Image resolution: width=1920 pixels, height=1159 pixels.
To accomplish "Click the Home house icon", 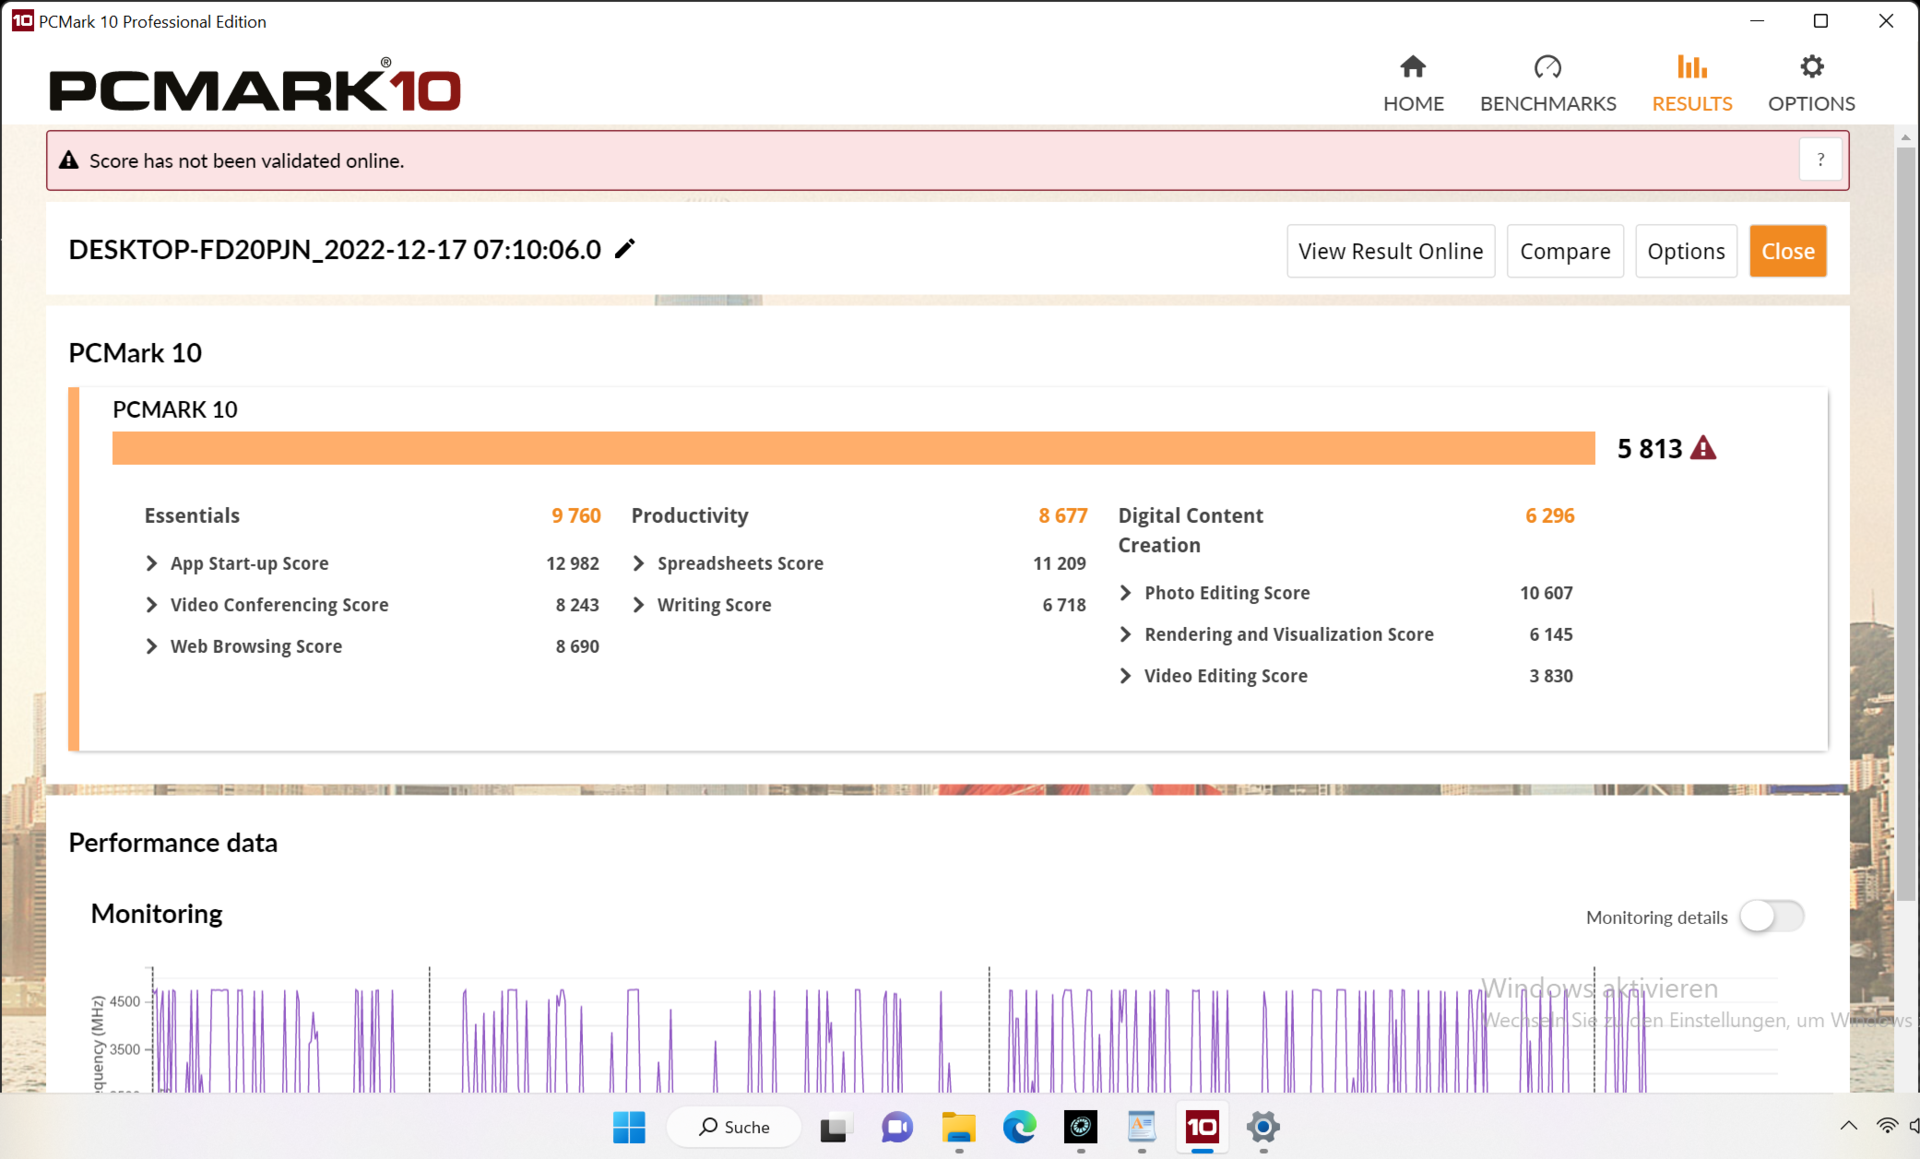I will [x=1412, y=67].
